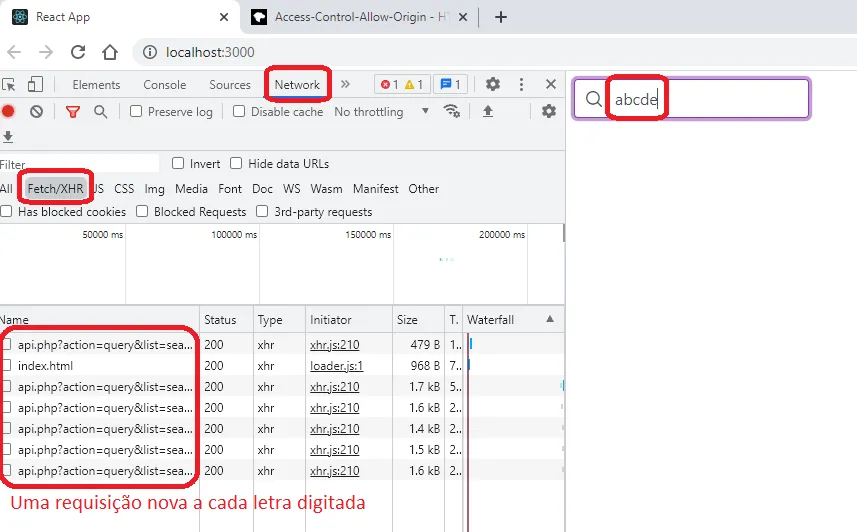Screen dimensions: 857x532
Task: Open network conditions wifi icon
Action: (x=451, y=112)
